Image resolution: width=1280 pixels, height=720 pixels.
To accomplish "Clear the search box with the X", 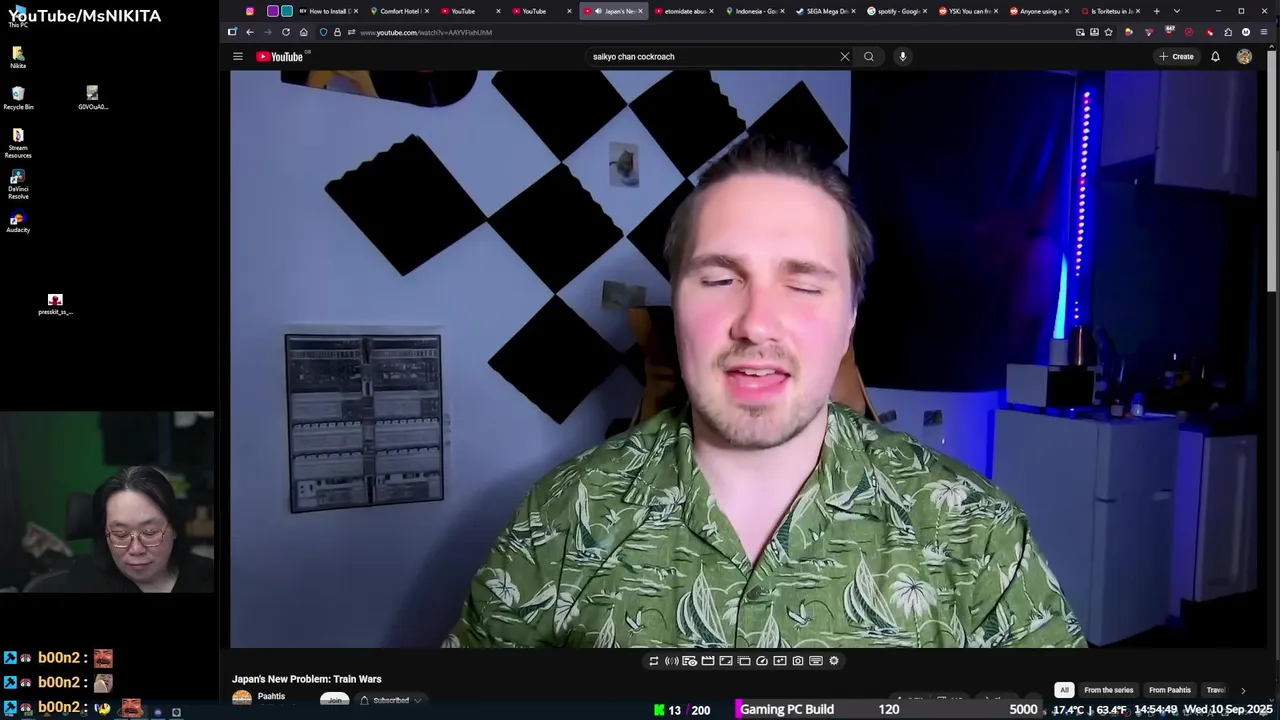I will pyautogui.click(x=845, y=56).
